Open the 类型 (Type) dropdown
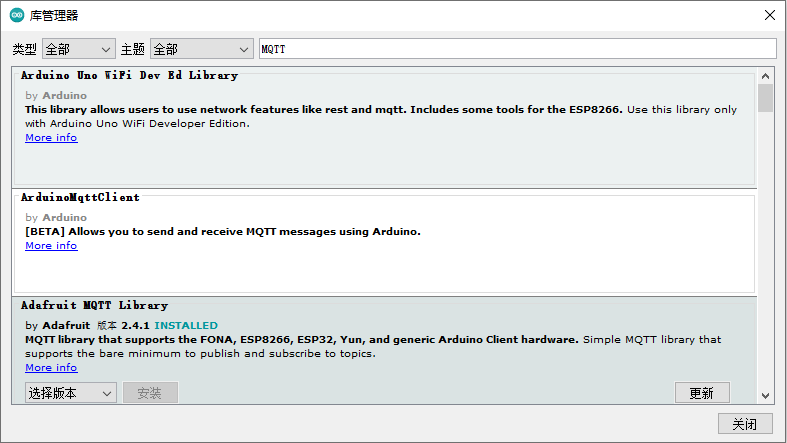 79,49
